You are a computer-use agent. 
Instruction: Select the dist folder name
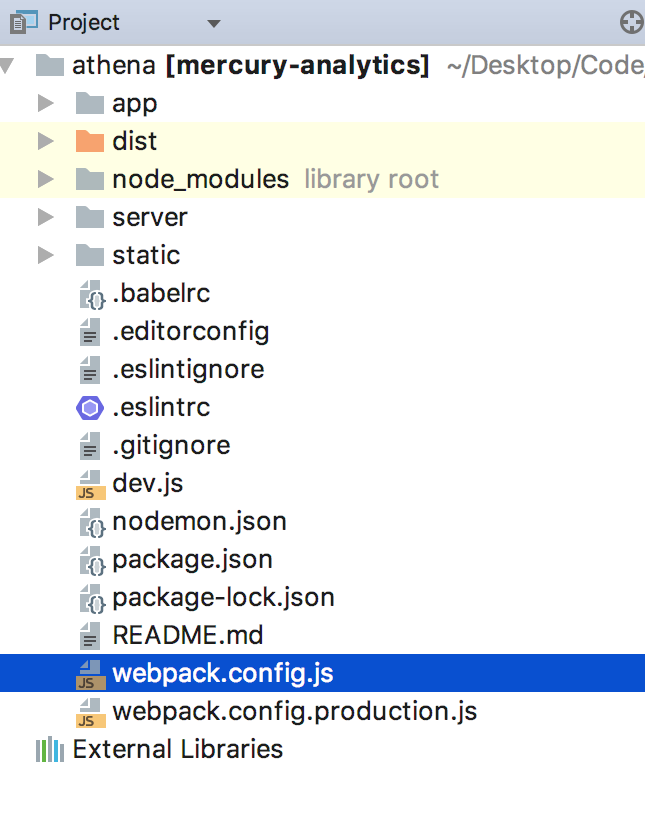[135, 141]
